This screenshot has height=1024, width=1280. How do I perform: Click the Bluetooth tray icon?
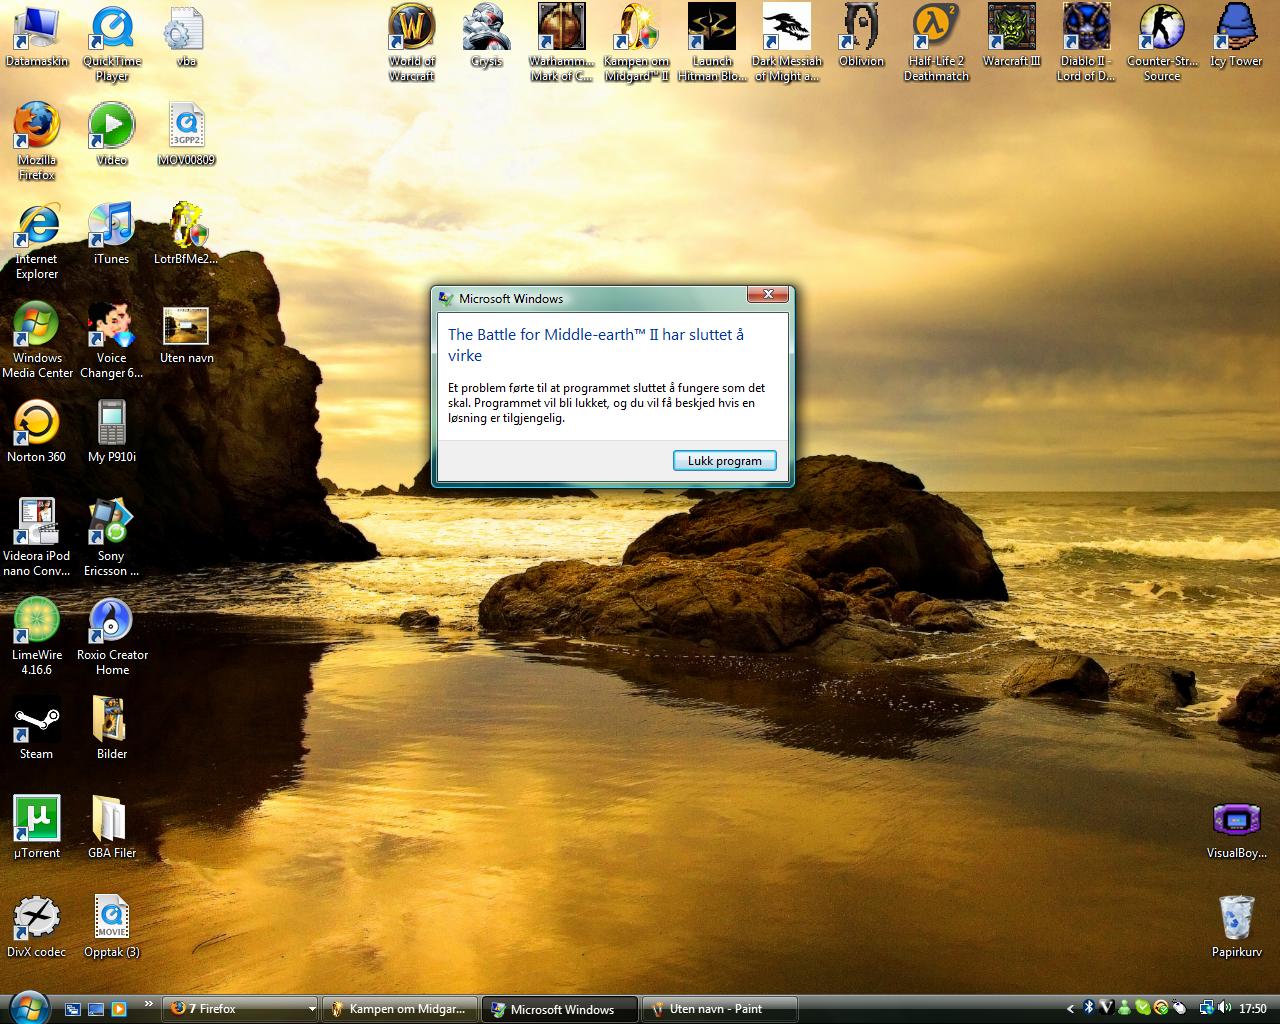click(1089, 1009)
